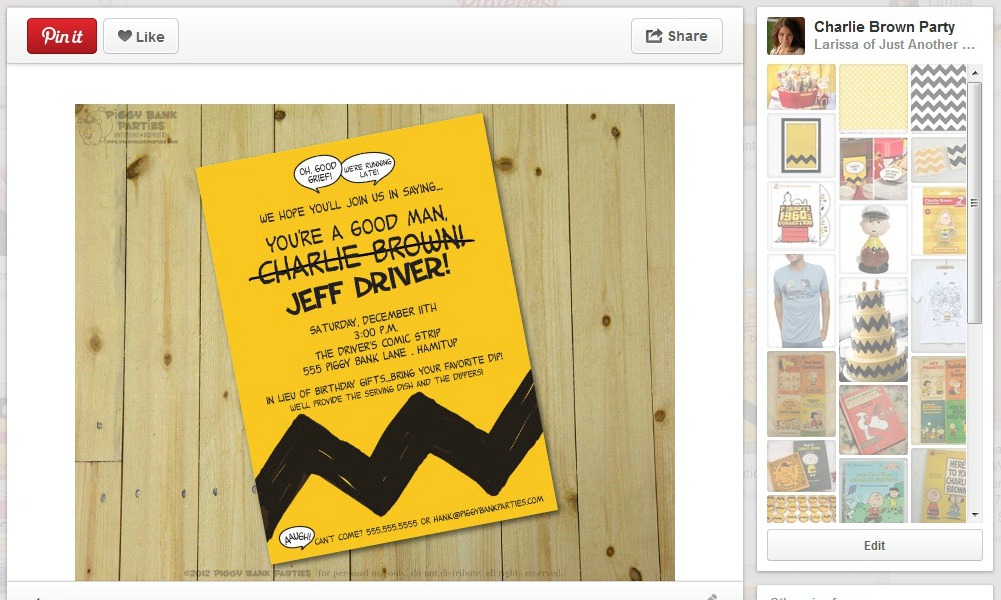This screenshot has height=600, width=1001.
Task: Open the Larissa of Just Another link
Action: (894, 45)
